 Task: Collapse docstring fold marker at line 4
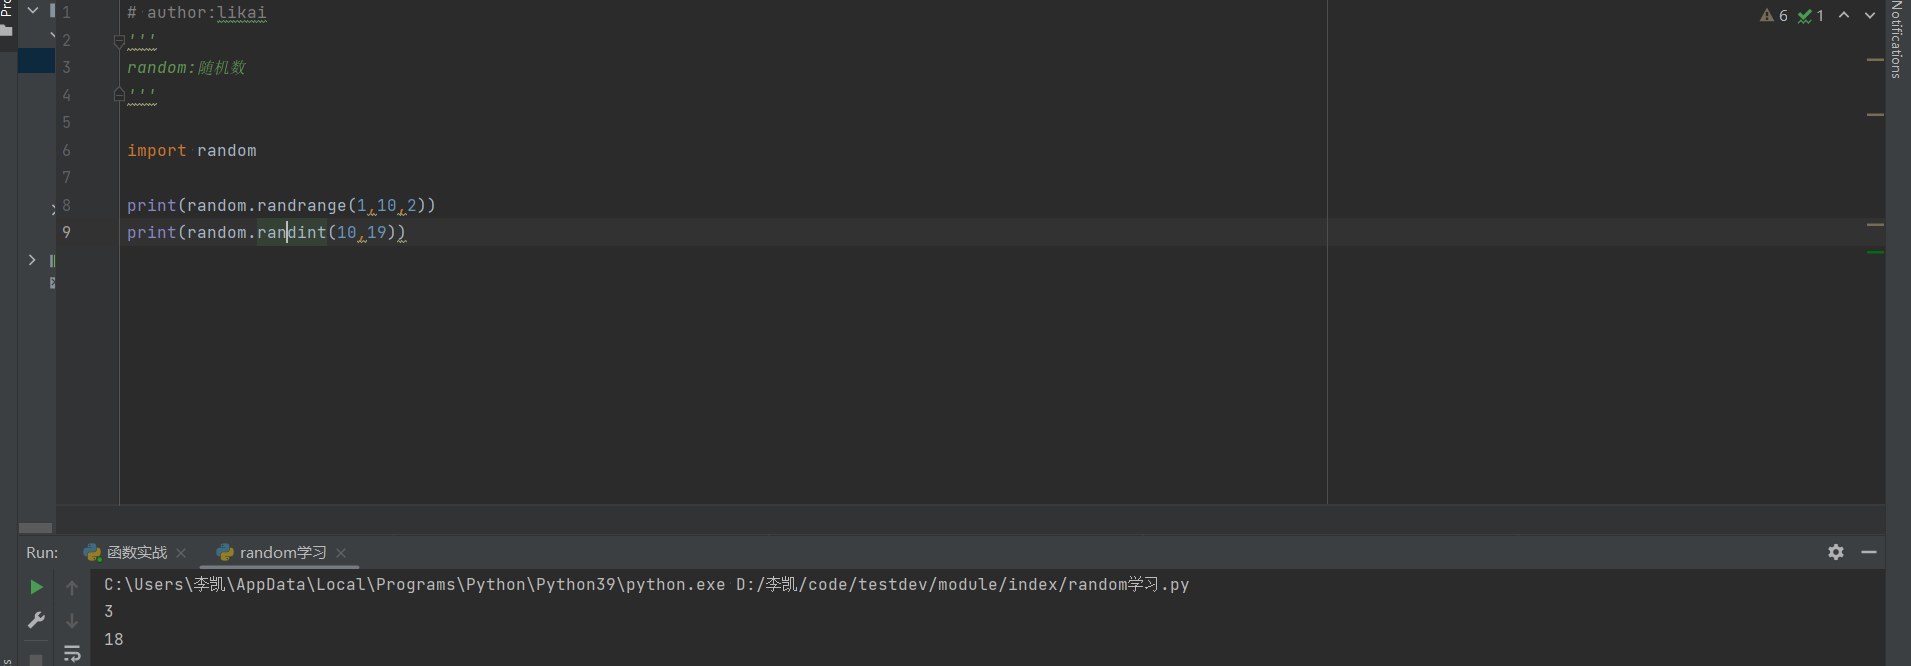(119, 94)
